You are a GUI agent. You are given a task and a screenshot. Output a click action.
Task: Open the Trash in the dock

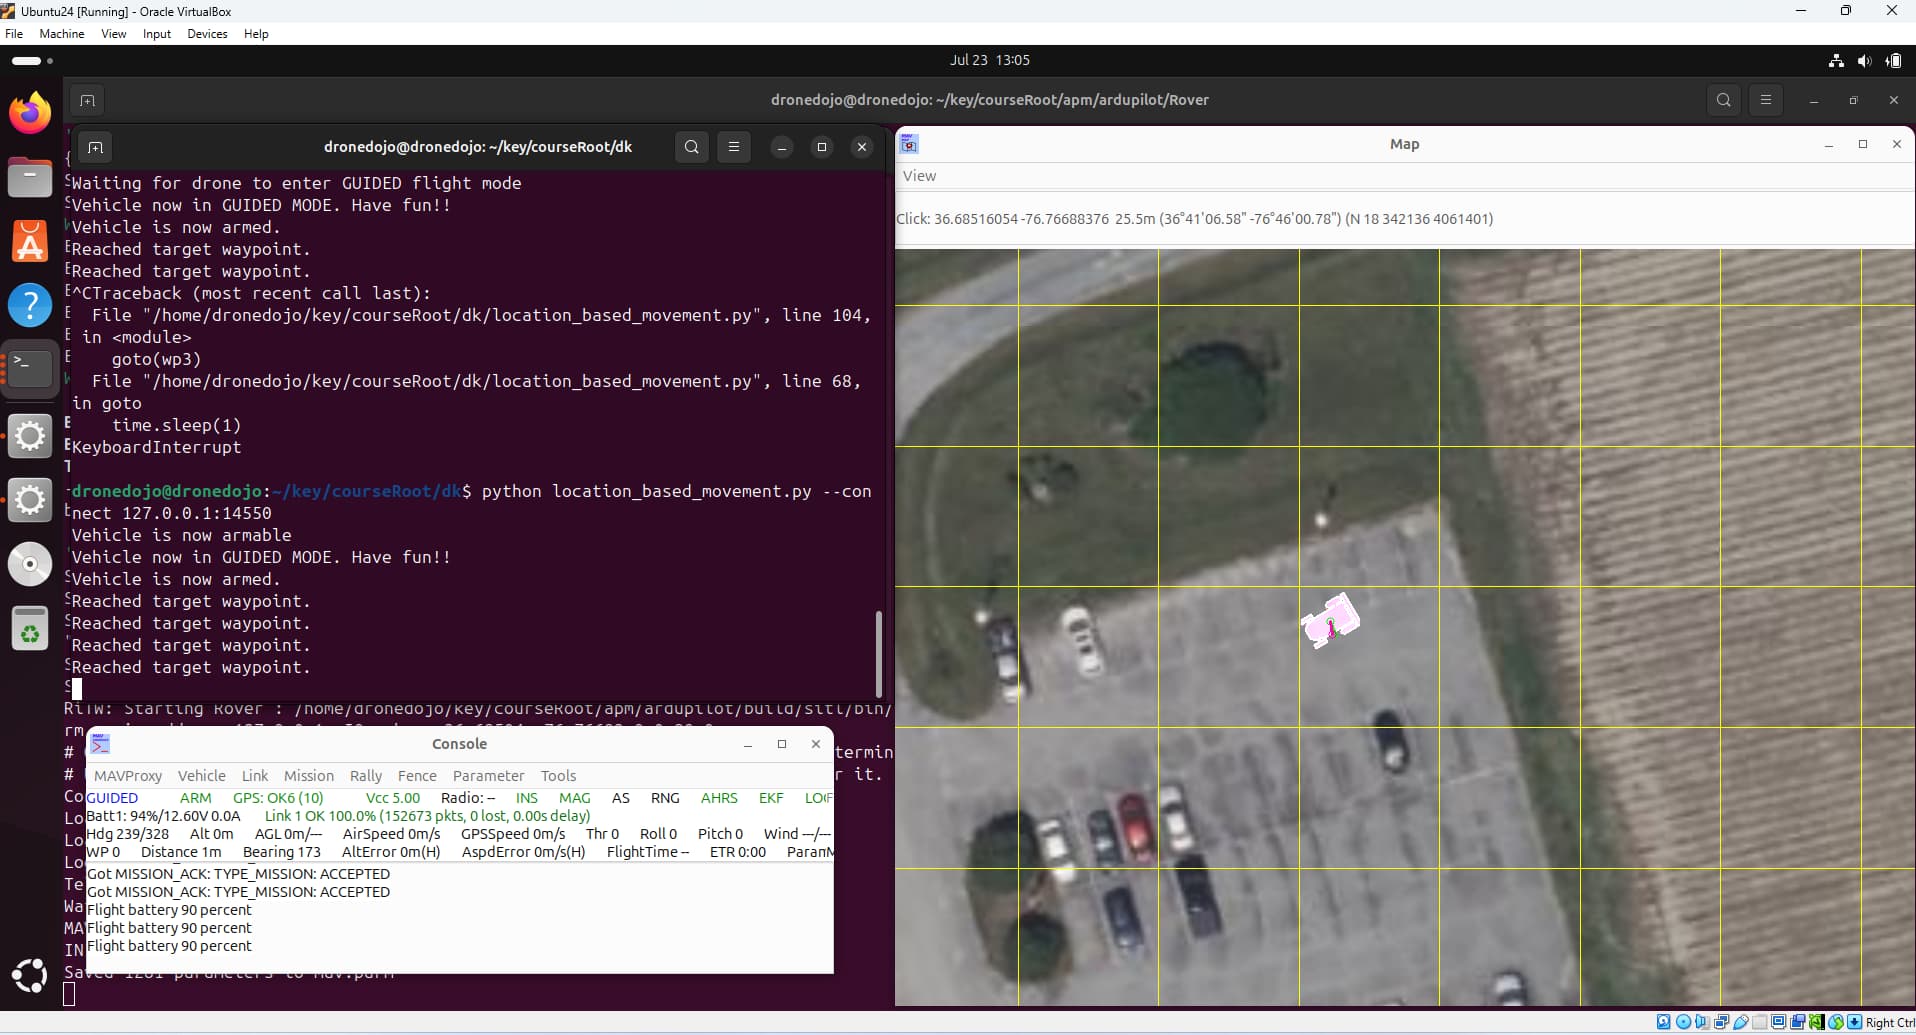pos(30,628)
